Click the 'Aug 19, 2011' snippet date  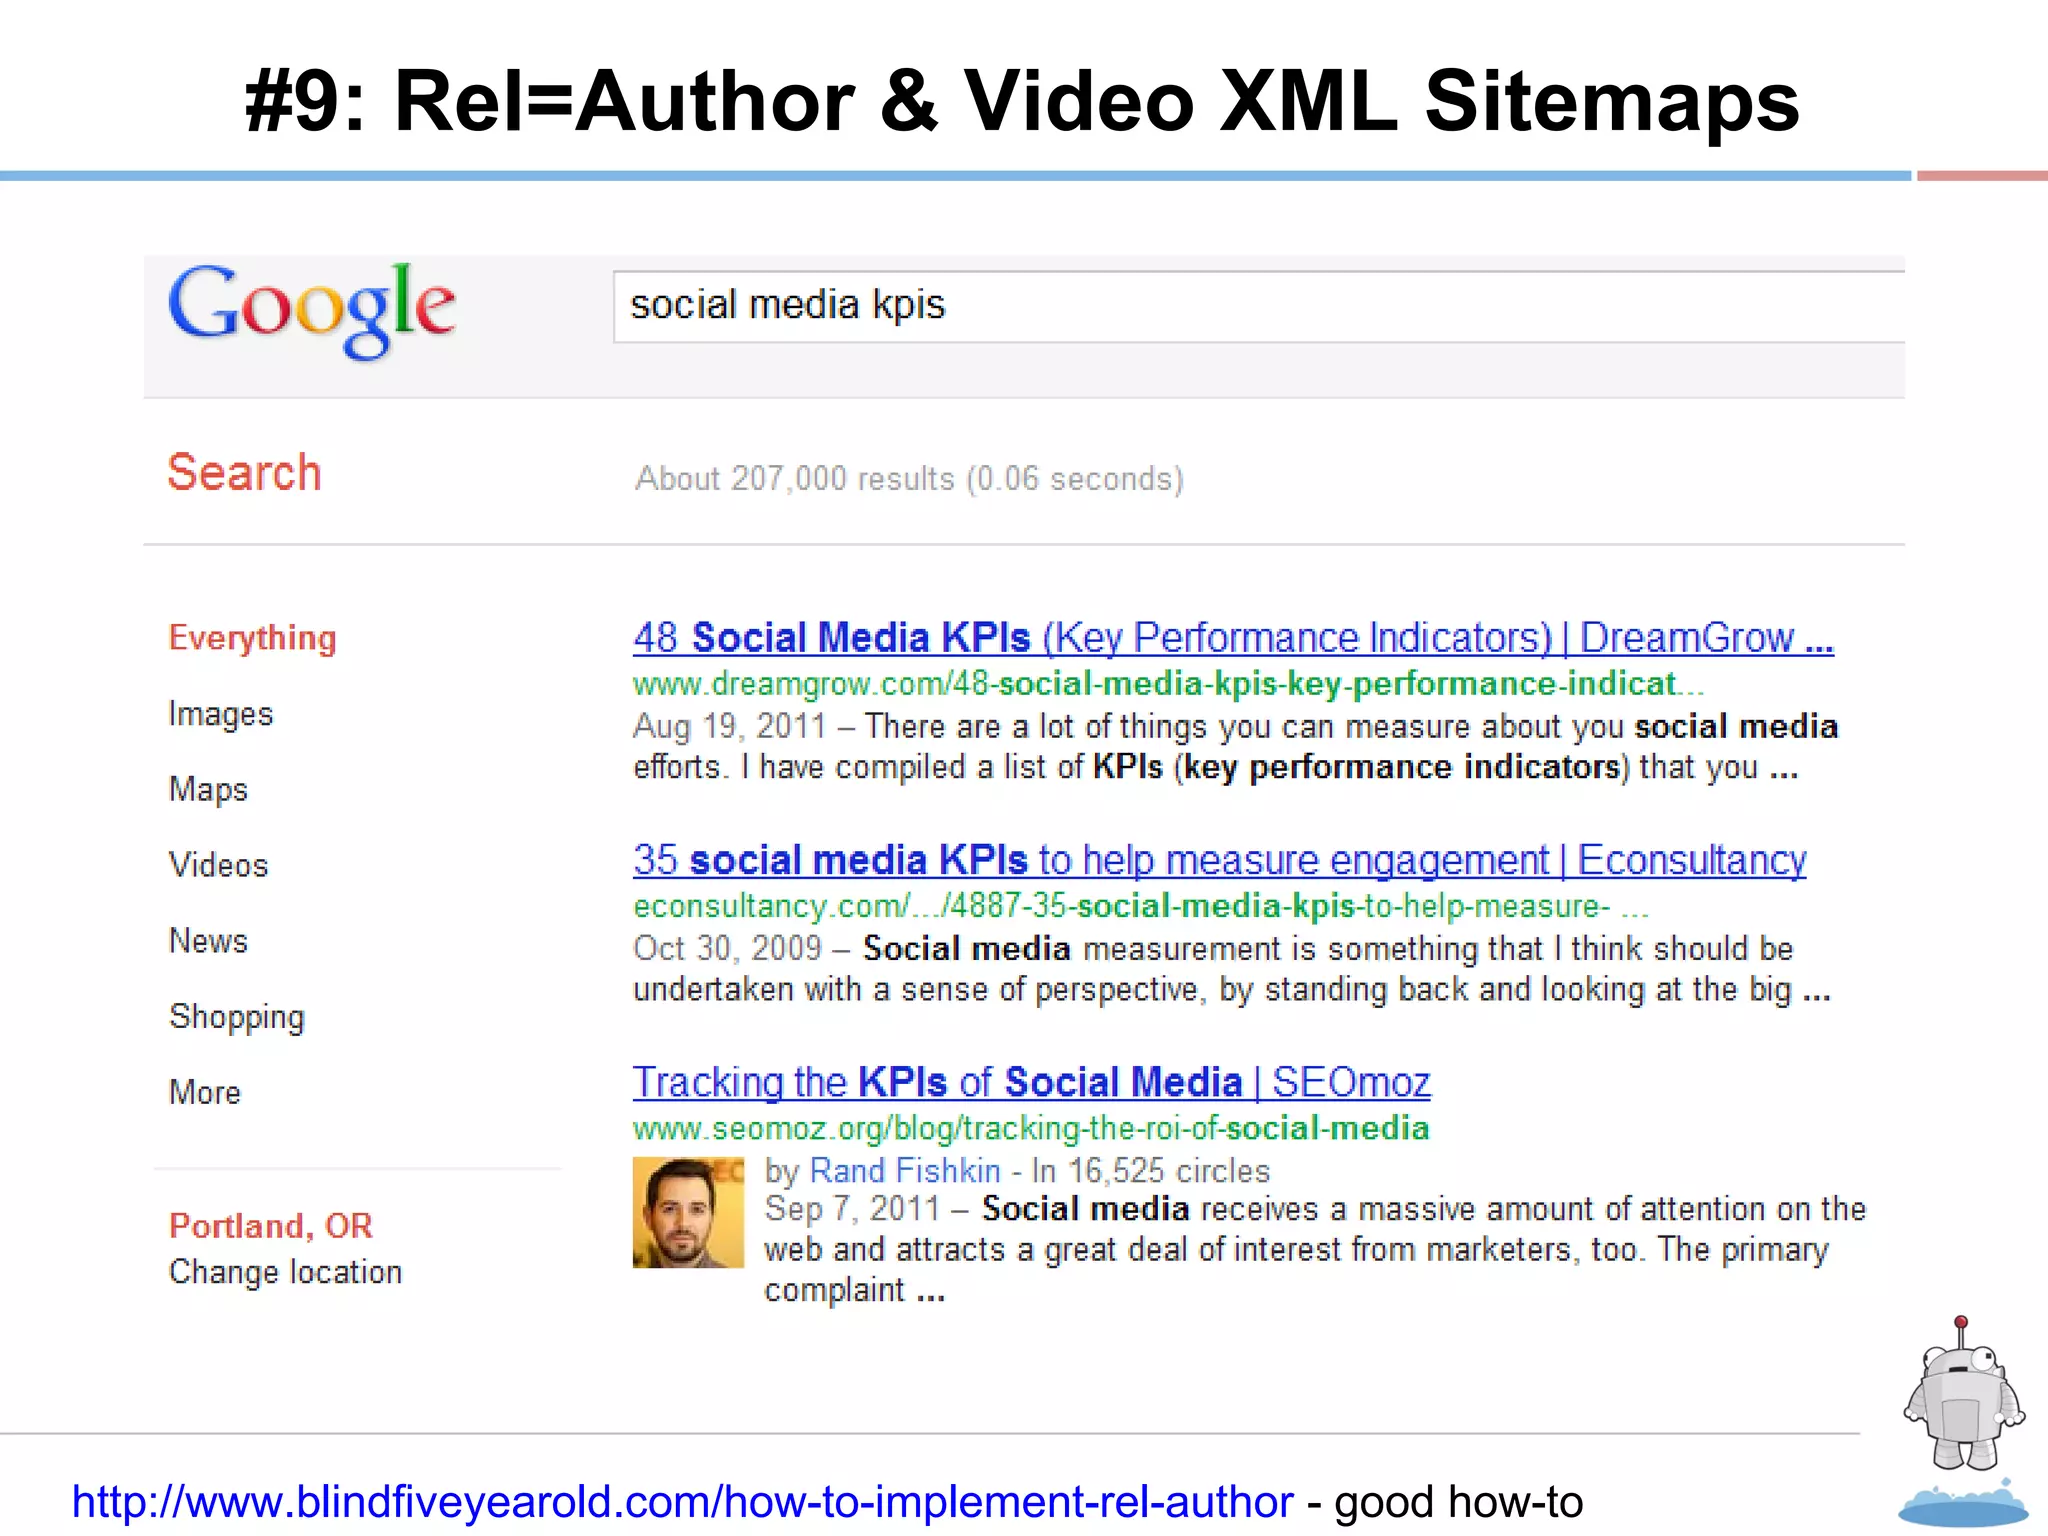pyautogui.click(x=730, y=726)
